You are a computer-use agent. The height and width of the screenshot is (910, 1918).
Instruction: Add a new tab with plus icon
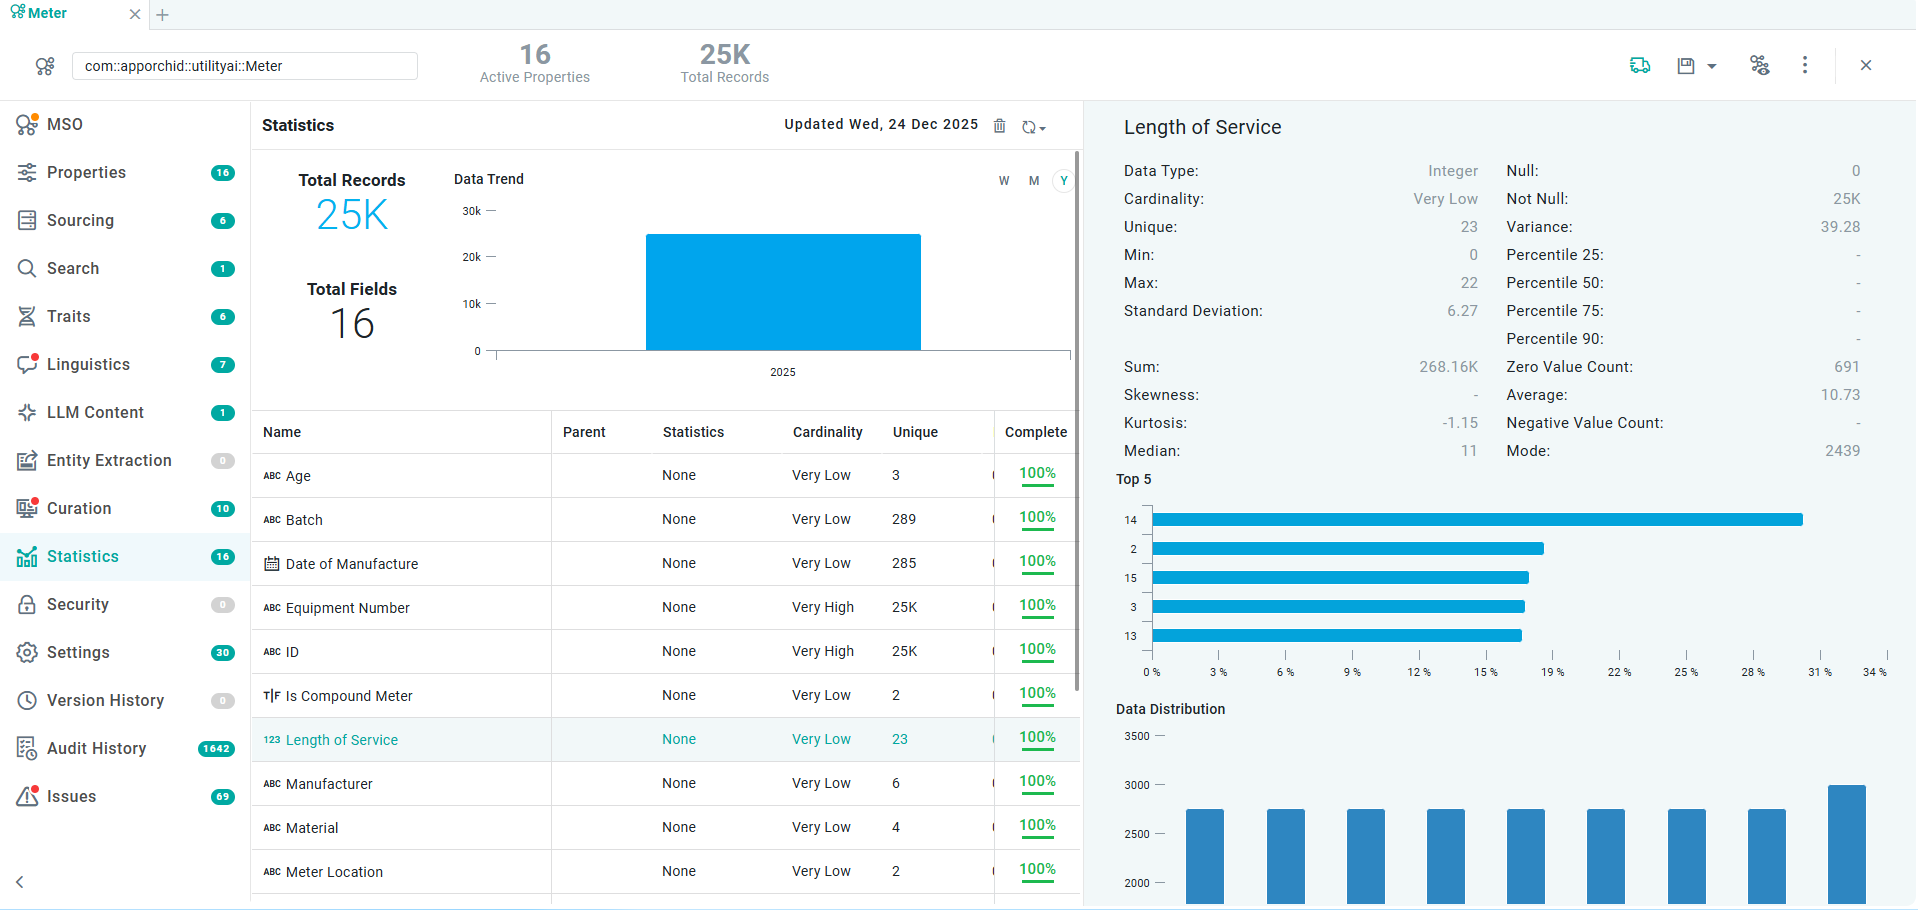[x=163, y=15]
